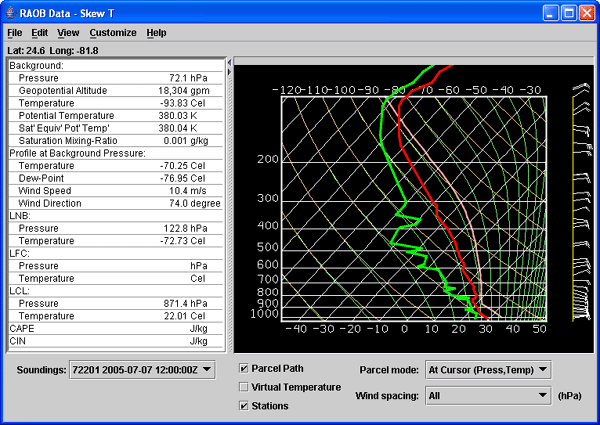The height and width of the screenshot is (425, 600).
Task: Open the Help menu
Action: 156,33
